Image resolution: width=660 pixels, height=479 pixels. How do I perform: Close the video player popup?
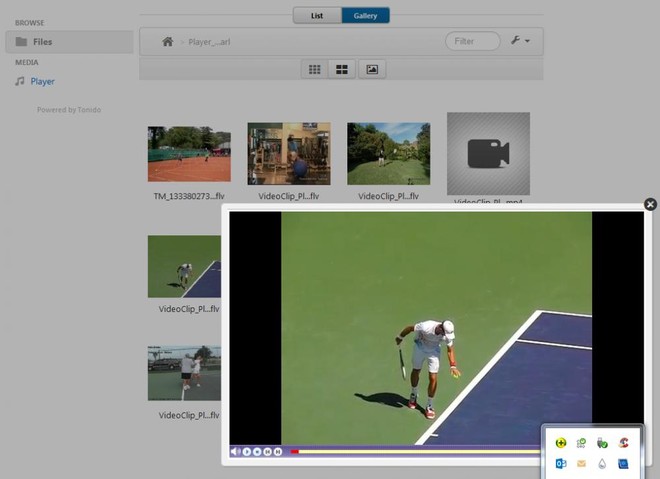[x=650, y=204]
